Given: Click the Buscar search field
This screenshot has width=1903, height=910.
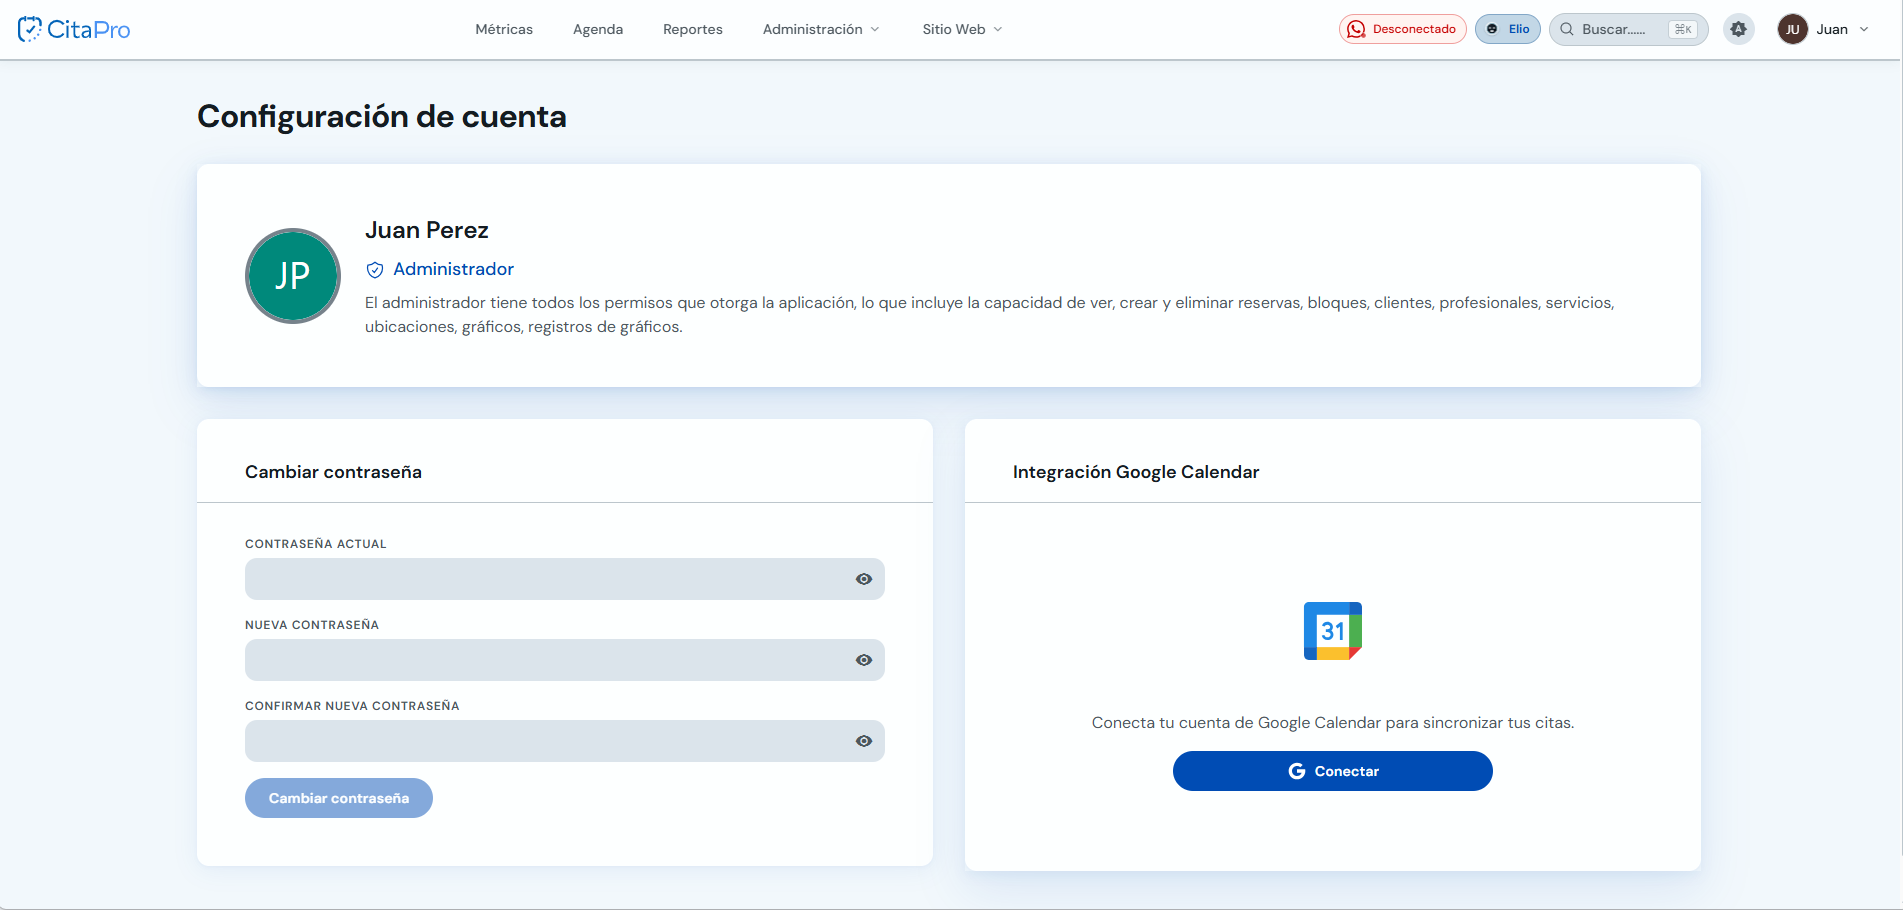Looking at the screenshot, I should click(1628, 29).
